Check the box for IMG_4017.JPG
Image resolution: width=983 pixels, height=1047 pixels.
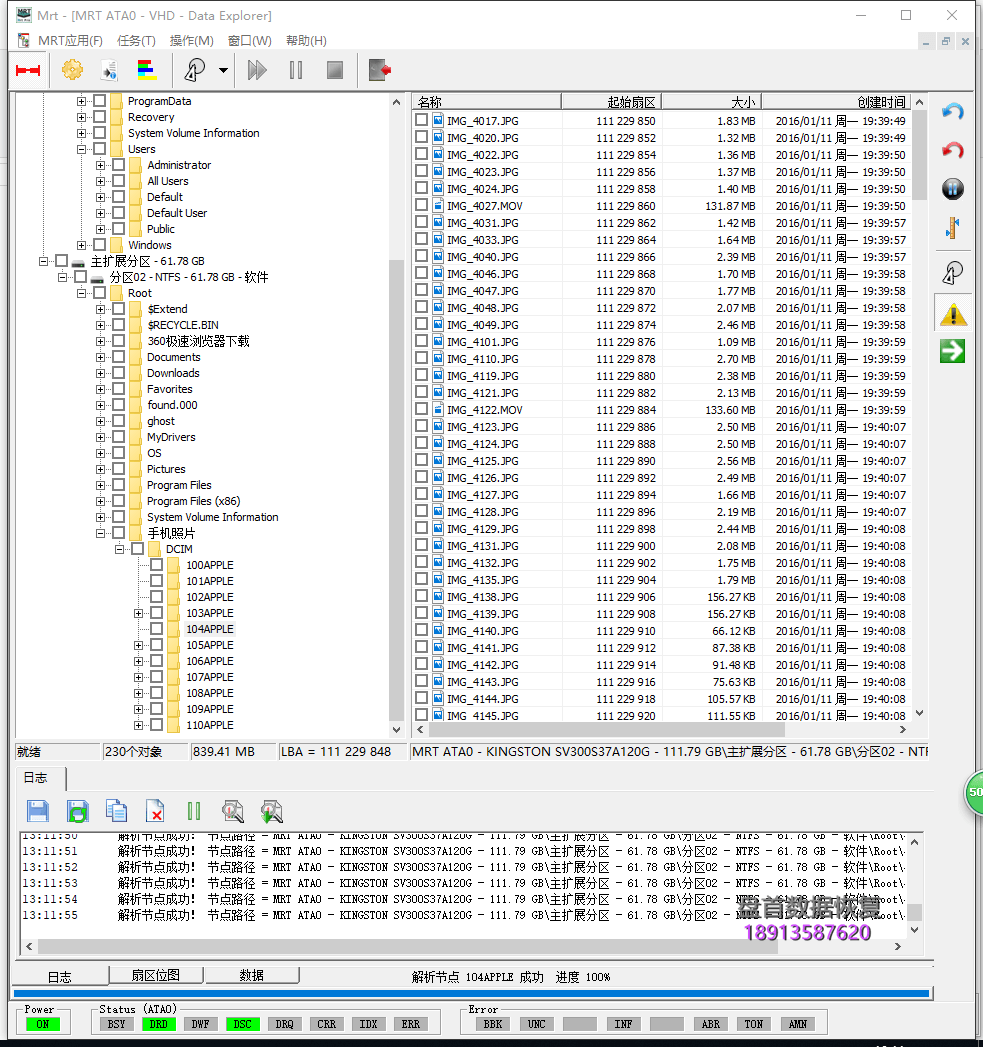[421, 120]
